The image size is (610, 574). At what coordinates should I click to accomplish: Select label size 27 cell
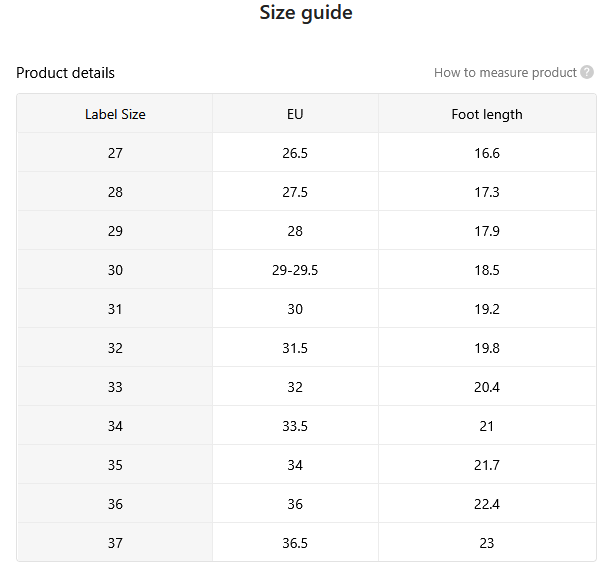click(x=115, y=153)
